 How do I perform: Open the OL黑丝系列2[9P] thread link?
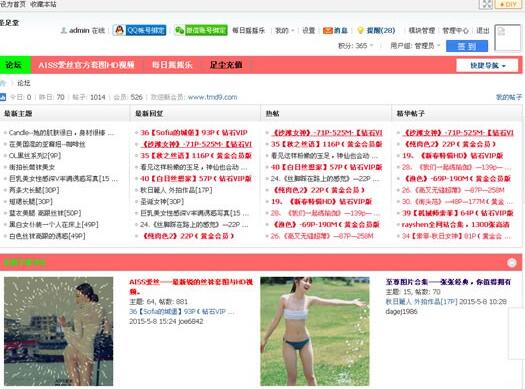(x=35, y=155)
